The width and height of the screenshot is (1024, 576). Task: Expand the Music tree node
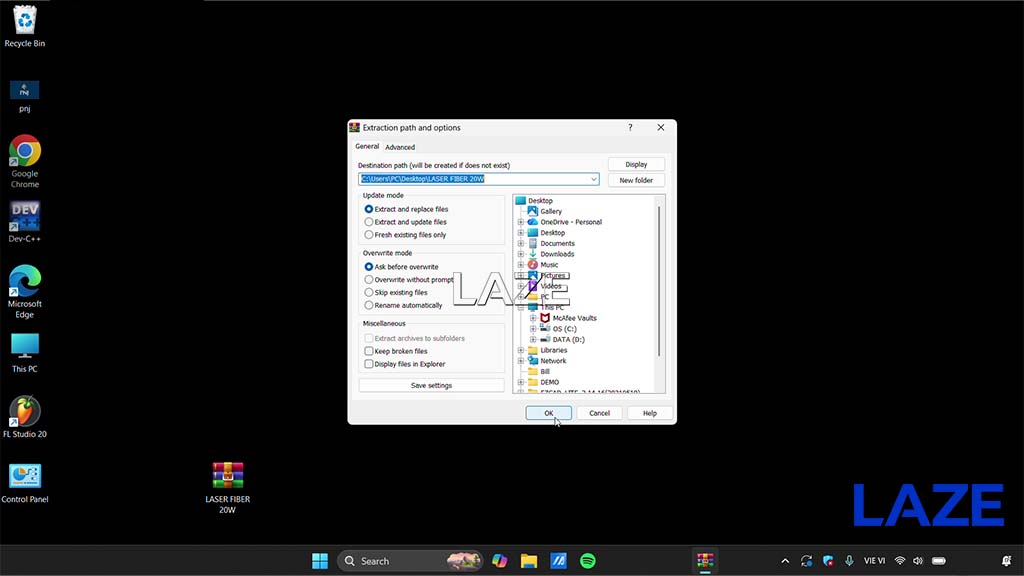point(521,264)
